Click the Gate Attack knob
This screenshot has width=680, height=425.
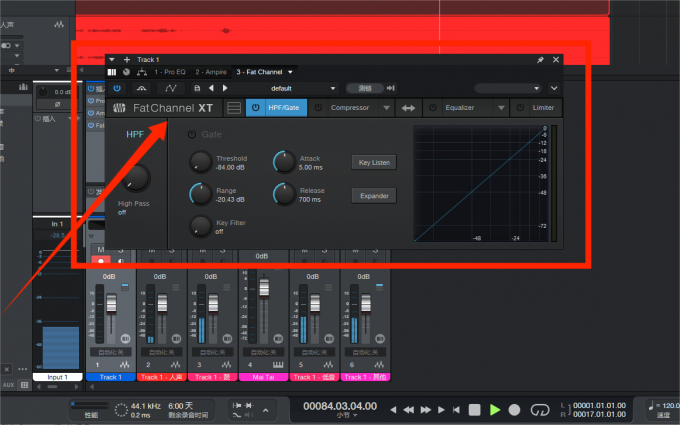click(284, 162)
